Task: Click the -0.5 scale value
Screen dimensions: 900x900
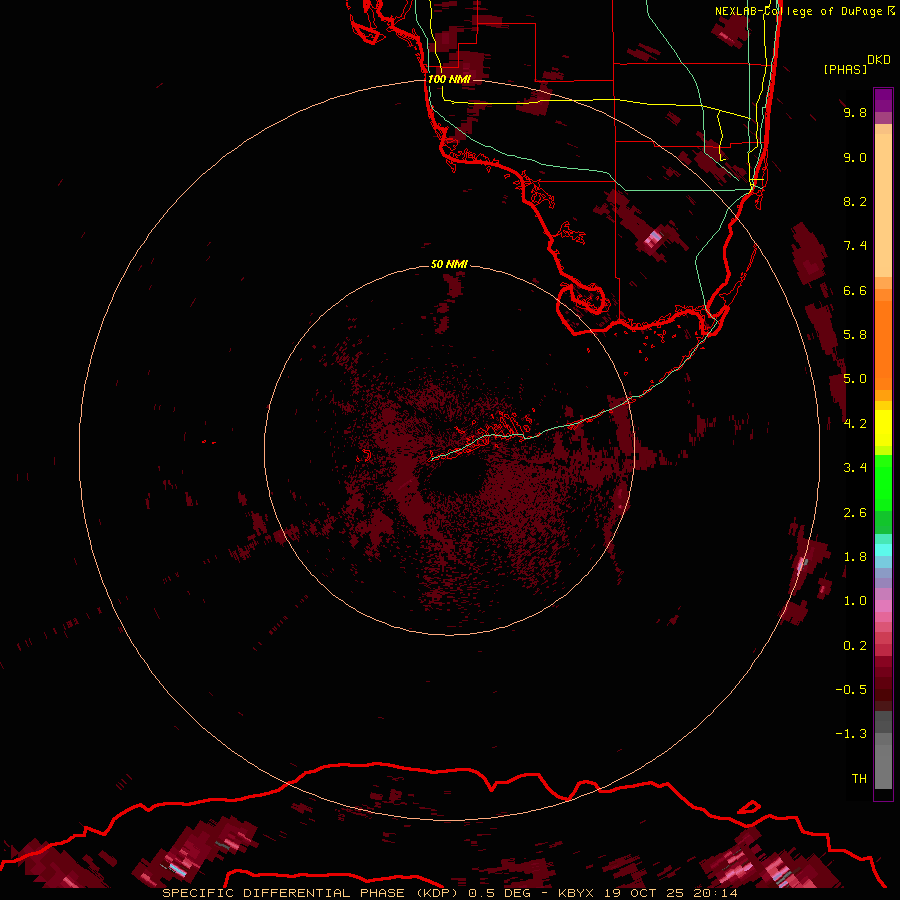Action: (x=851, y=690)
